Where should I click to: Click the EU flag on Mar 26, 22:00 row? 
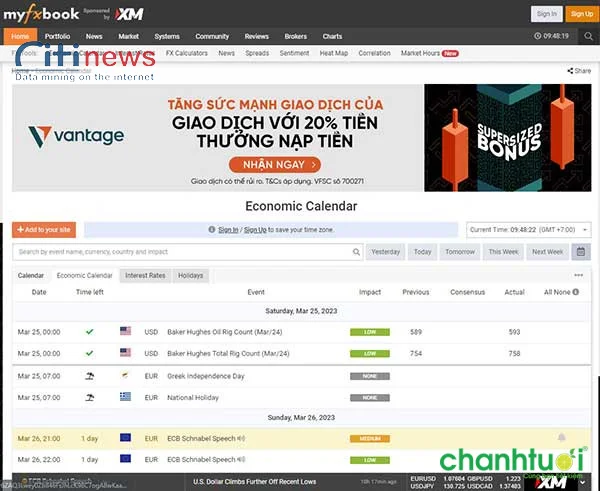pyautogui.click(x=125, y=458)
